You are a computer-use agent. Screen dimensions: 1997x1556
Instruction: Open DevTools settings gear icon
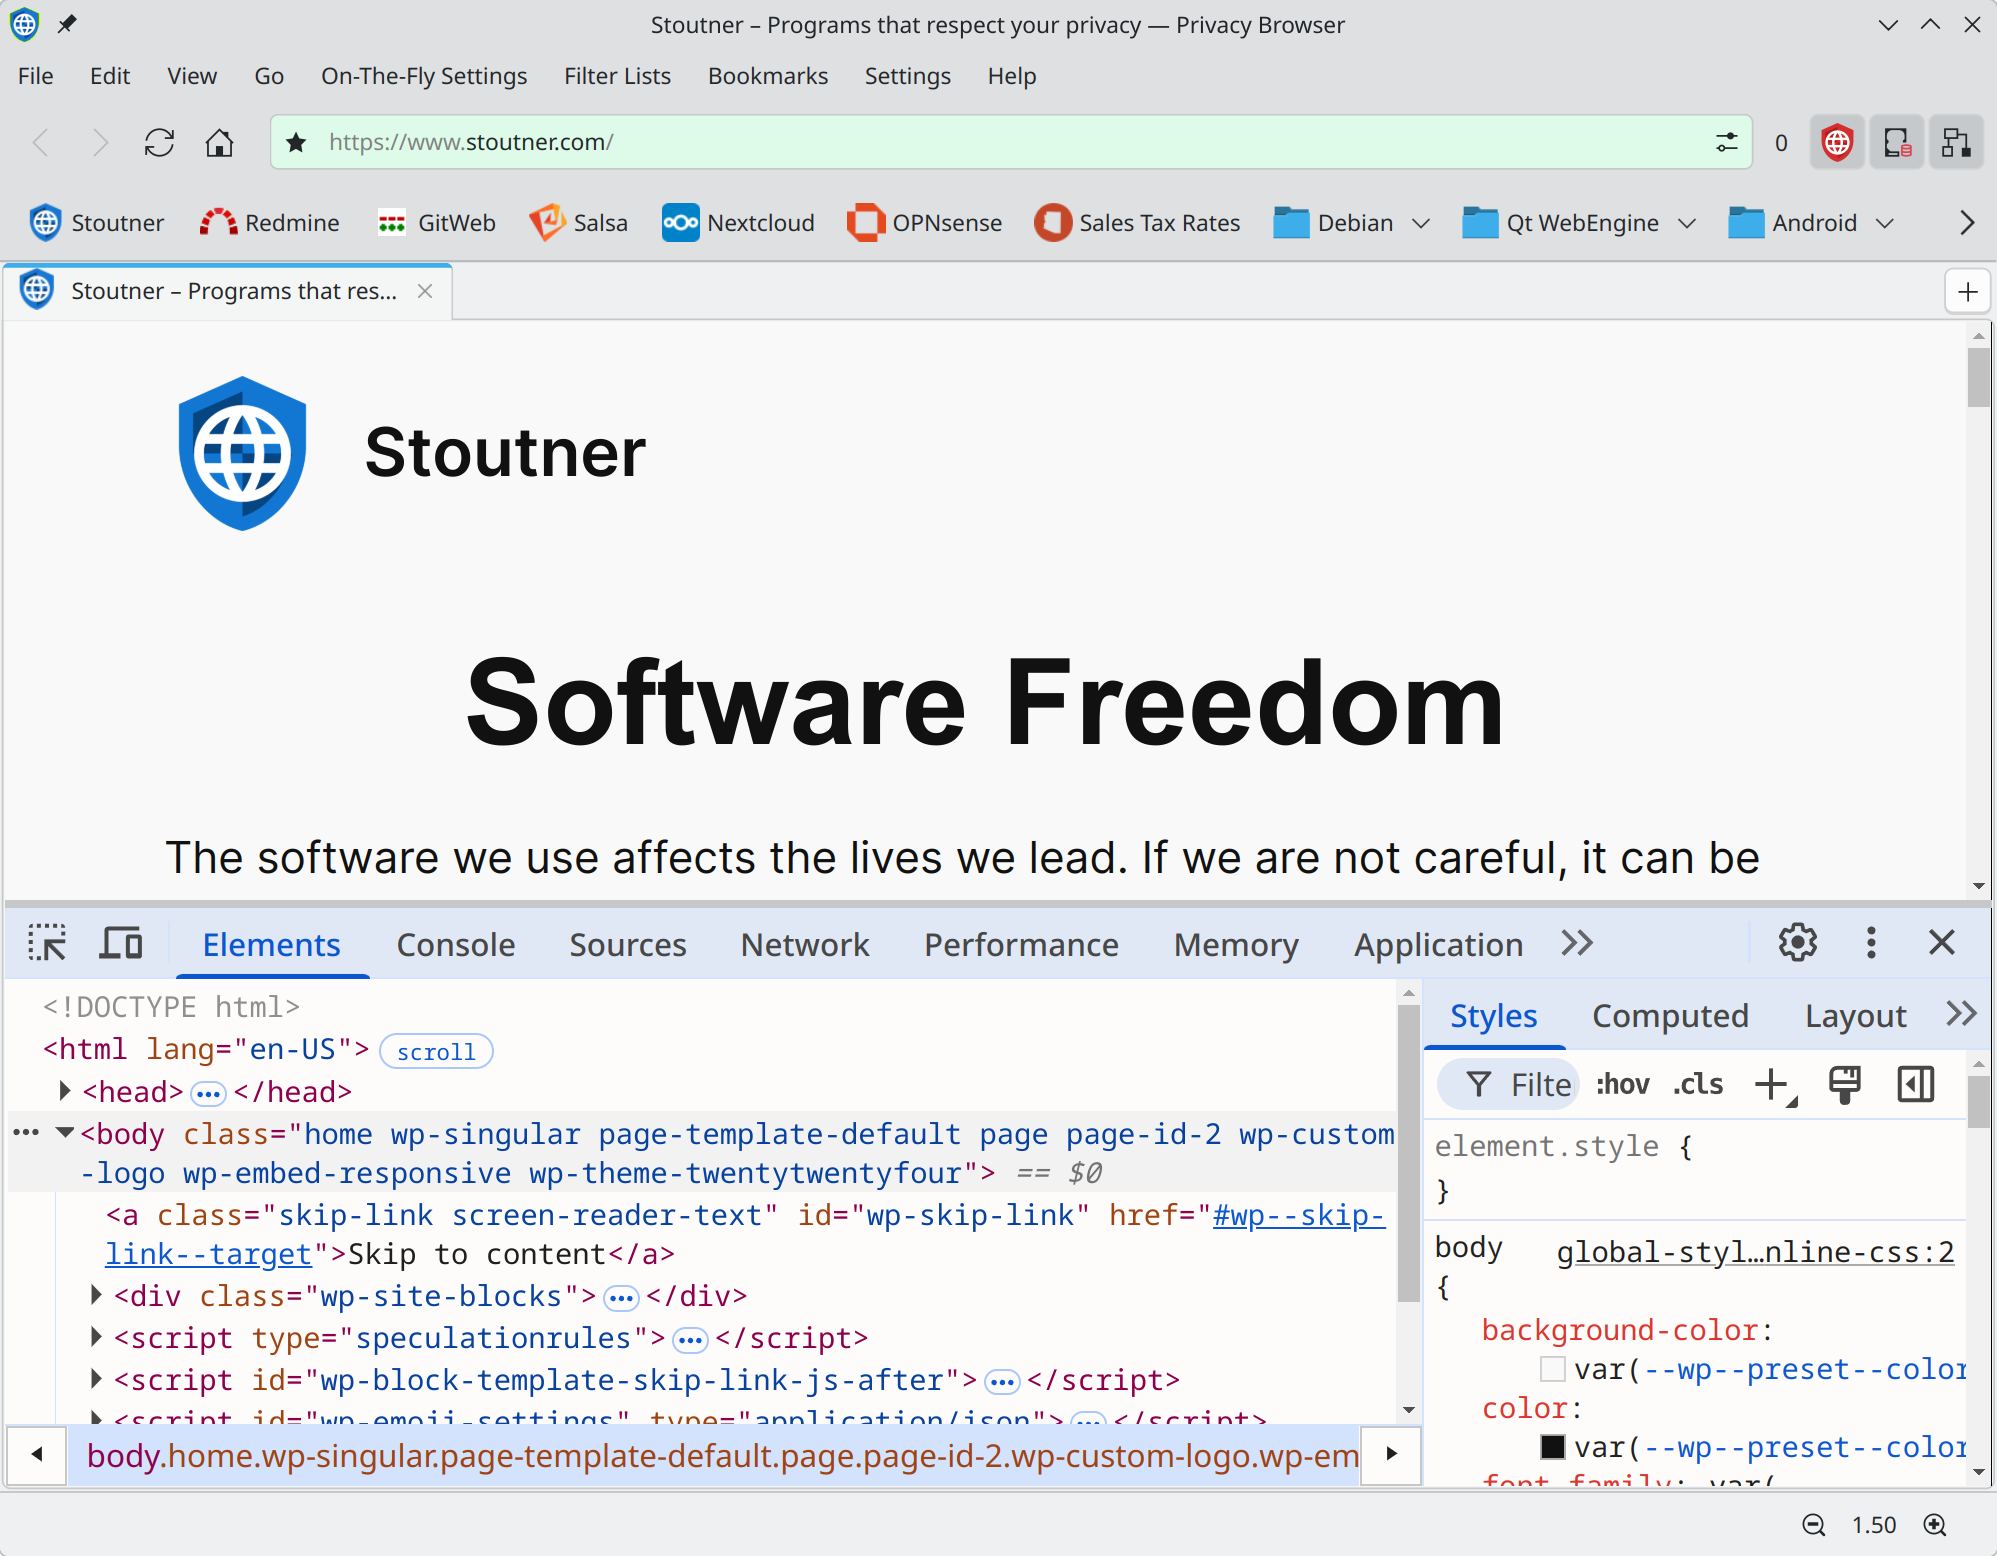pyautogui.click(x=1797, y=943)
